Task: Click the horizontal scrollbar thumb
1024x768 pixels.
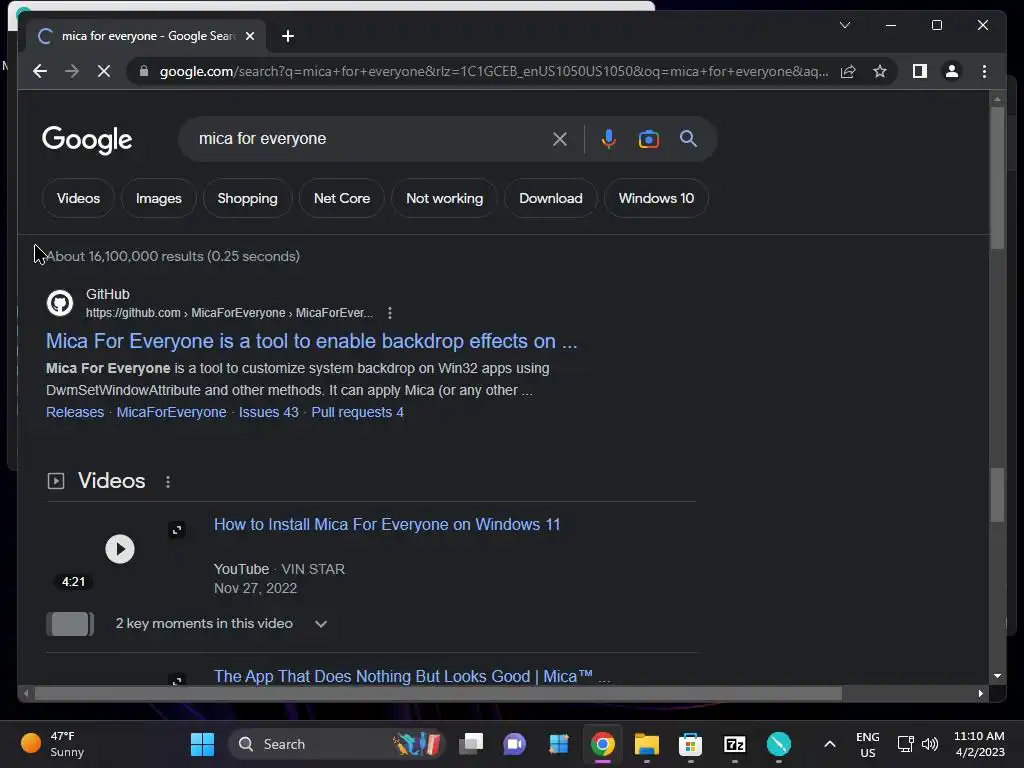Action: point(438,694)
